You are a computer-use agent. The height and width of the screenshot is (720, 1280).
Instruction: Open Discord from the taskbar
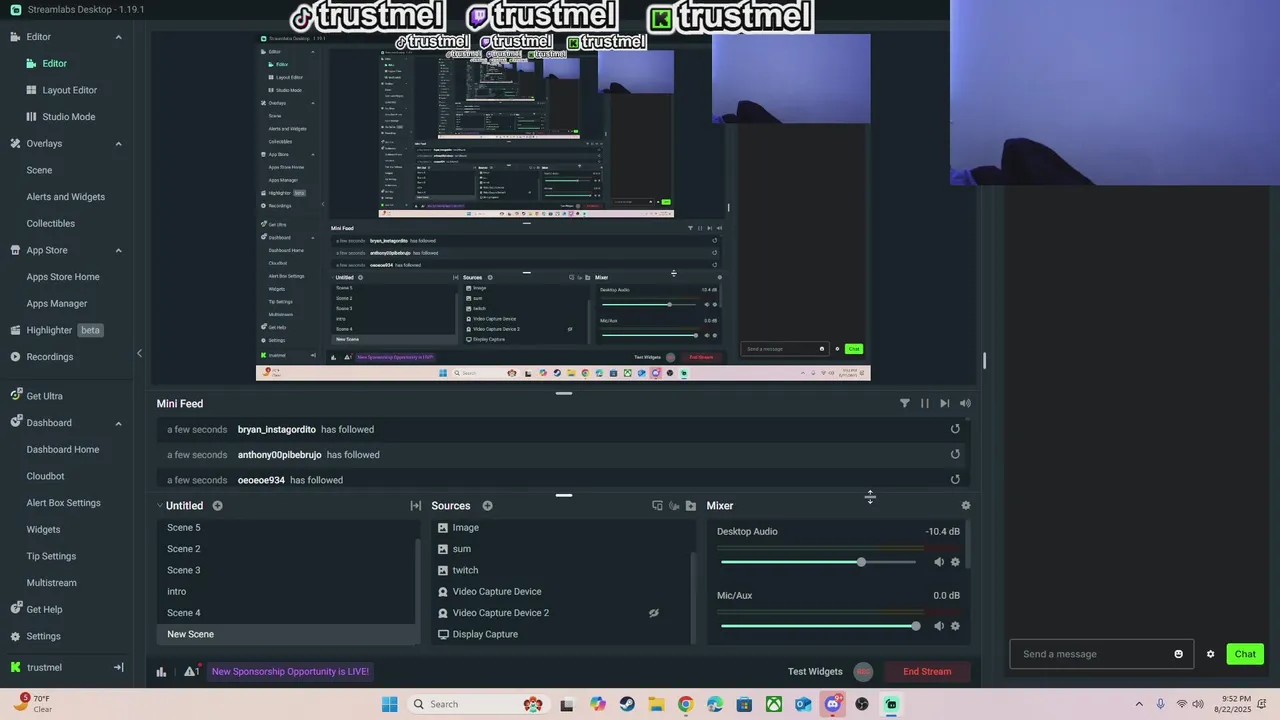[832, 704]
